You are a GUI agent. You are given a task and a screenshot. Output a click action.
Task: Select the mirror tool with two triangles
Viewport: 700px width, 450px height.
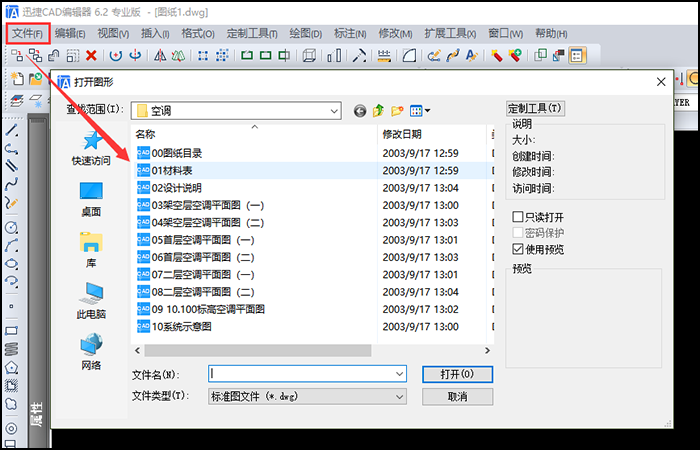(160, 55)
